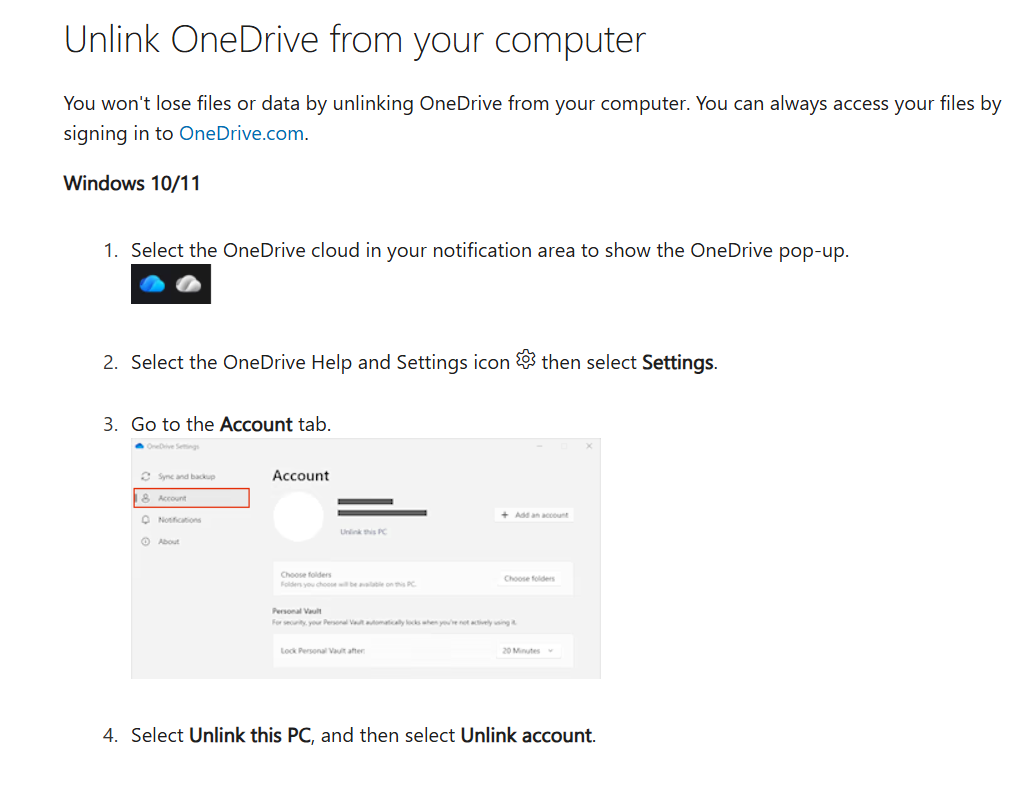This screenshot has width=1021, height=786.
Task: Open the OneDrive.com link
Action: point(241,133)
